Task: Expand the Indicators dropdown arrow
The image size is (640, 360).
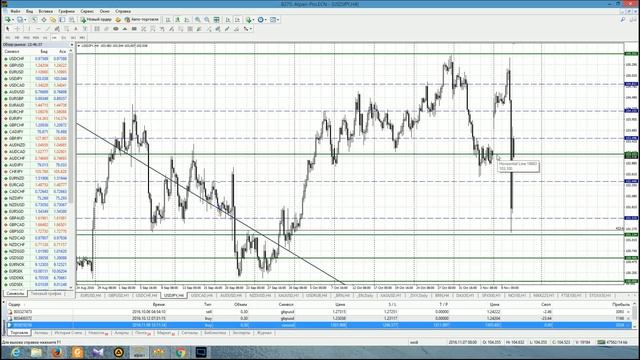Action: [253, 20]
